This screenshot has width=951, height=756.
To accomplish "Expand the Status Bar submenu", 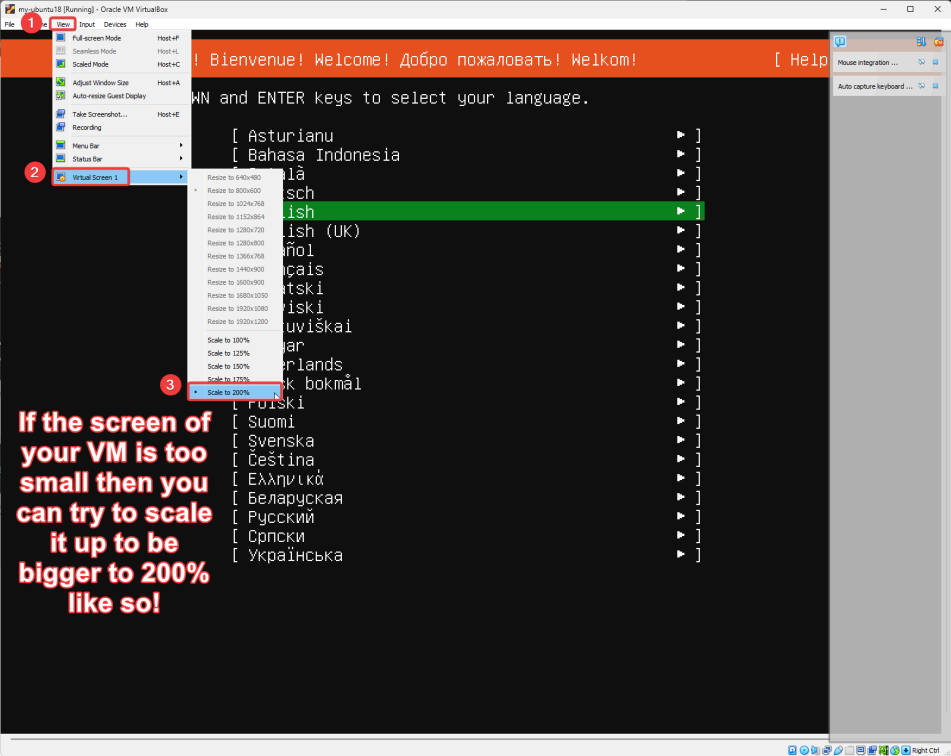I will pyautogui.click(x=121, y=159).
